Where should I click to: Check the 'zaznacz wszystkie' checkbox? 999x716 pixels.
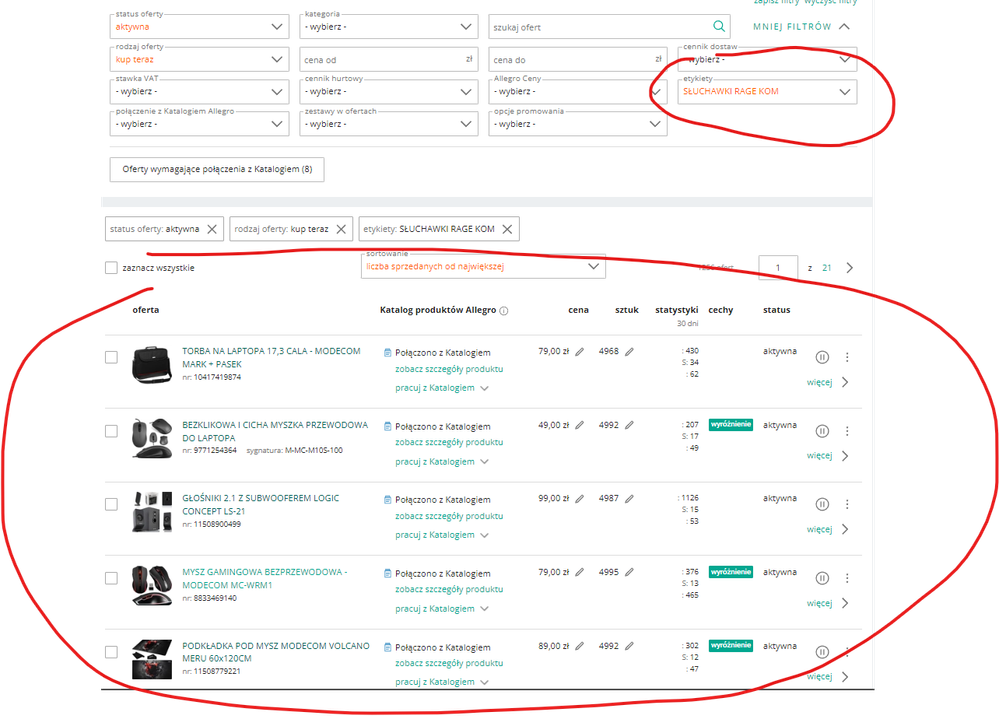112,268
